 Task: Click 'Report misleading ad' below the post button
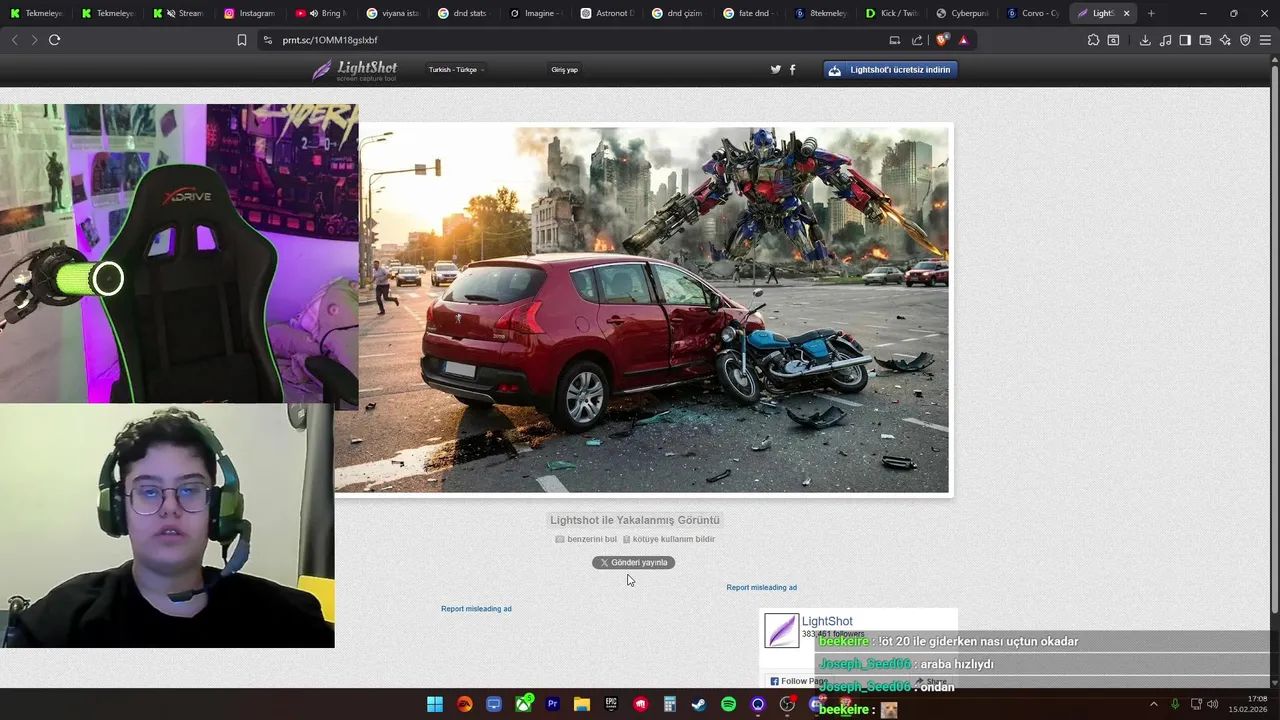tap(761, 588)
